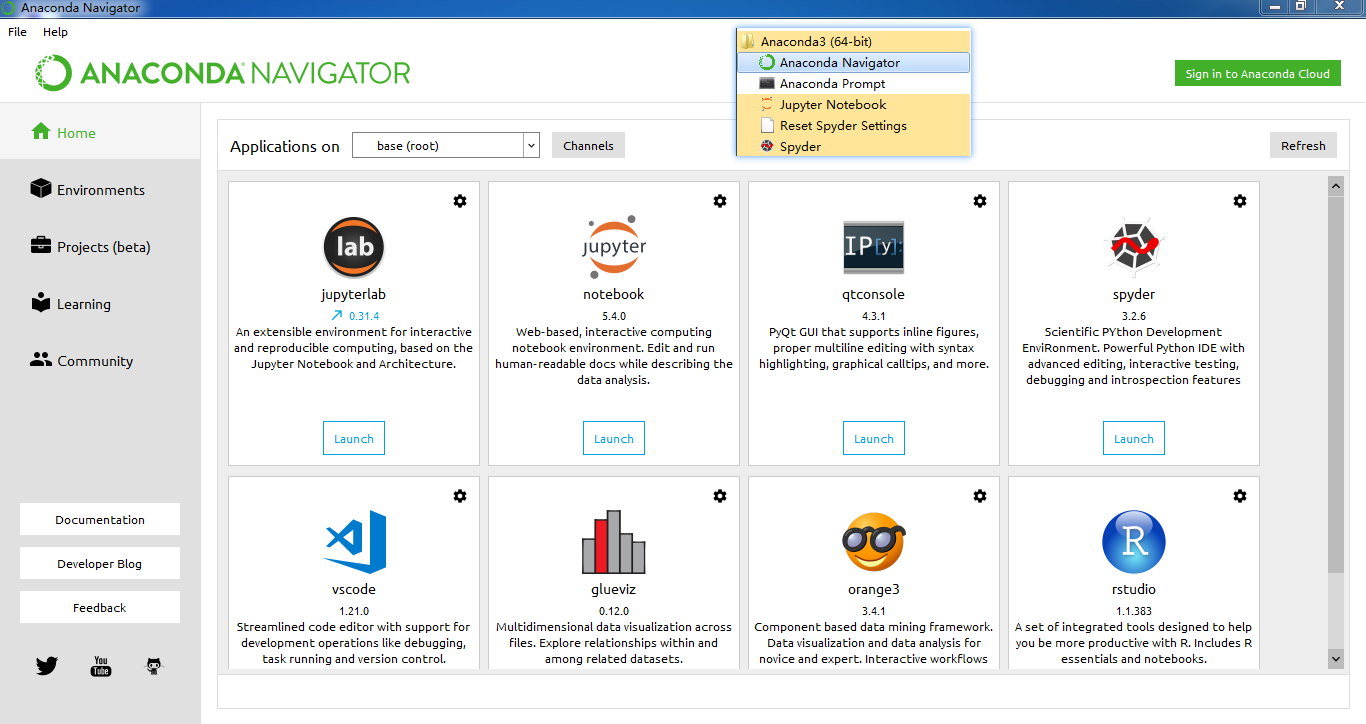Click notebook version 5.4.0 text
Viewport: 1366px width, 724px height.
(614, 315)
